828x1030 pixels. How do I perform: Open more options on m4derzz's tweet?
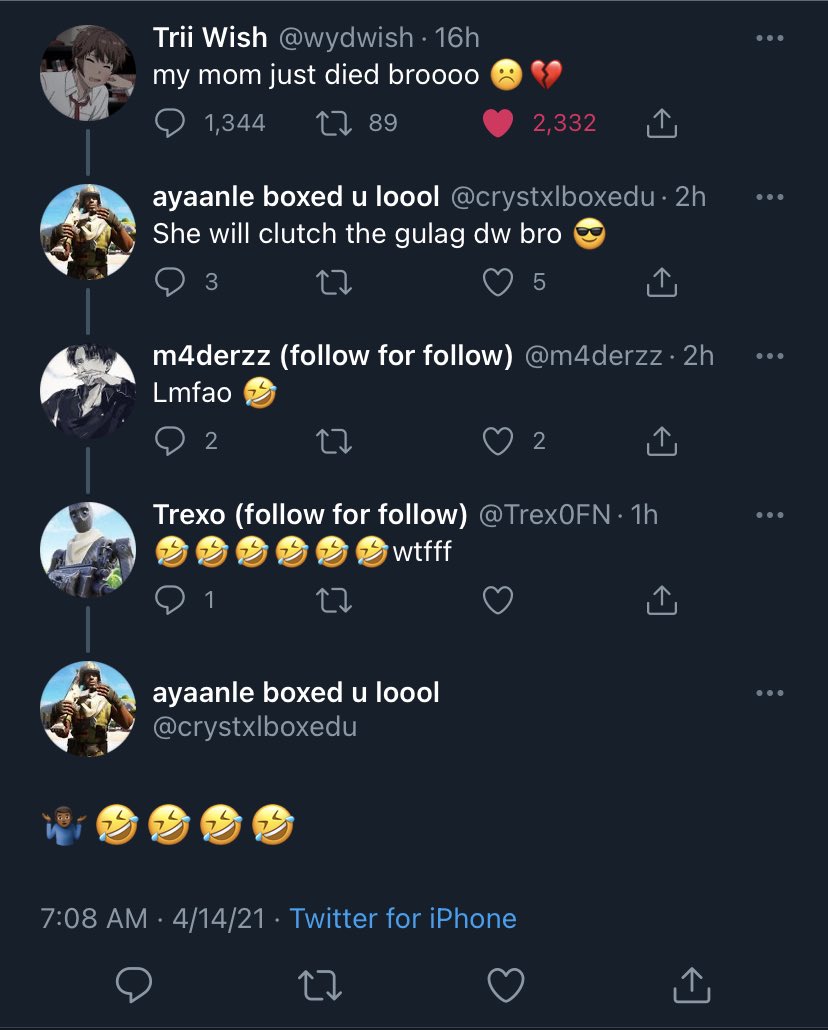tap(769, 356)
